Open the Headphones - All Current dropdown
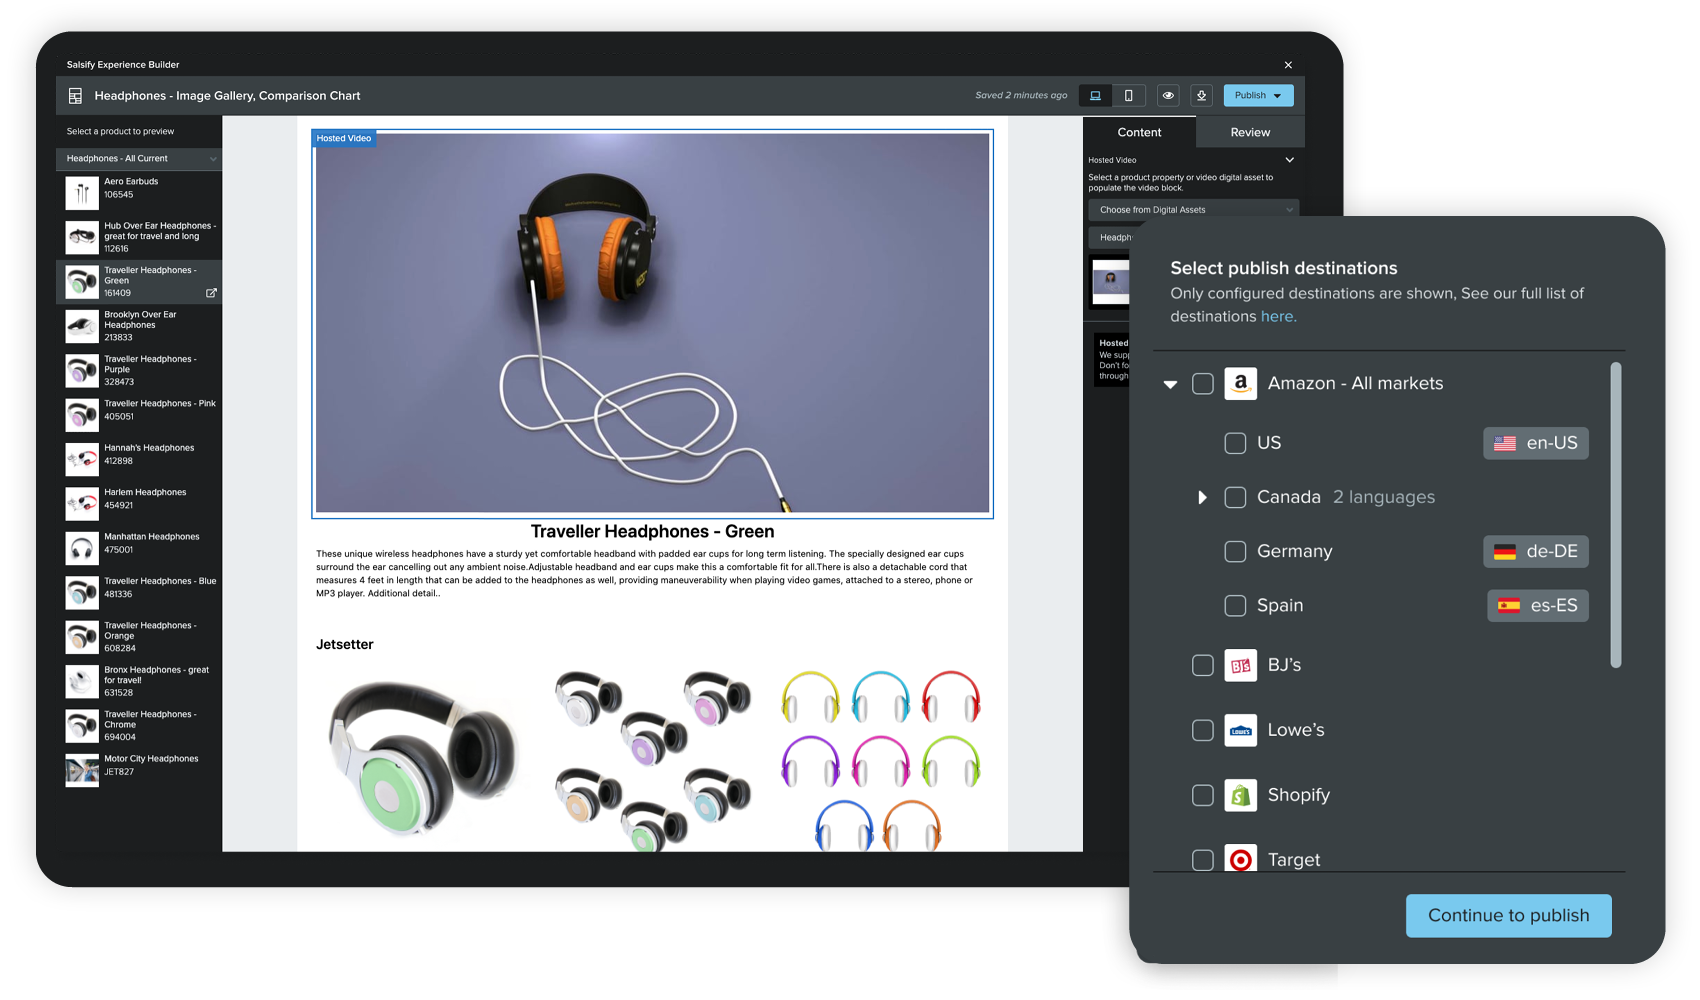The width and height of the screenshot is (1700, 1000). [139, 159]
